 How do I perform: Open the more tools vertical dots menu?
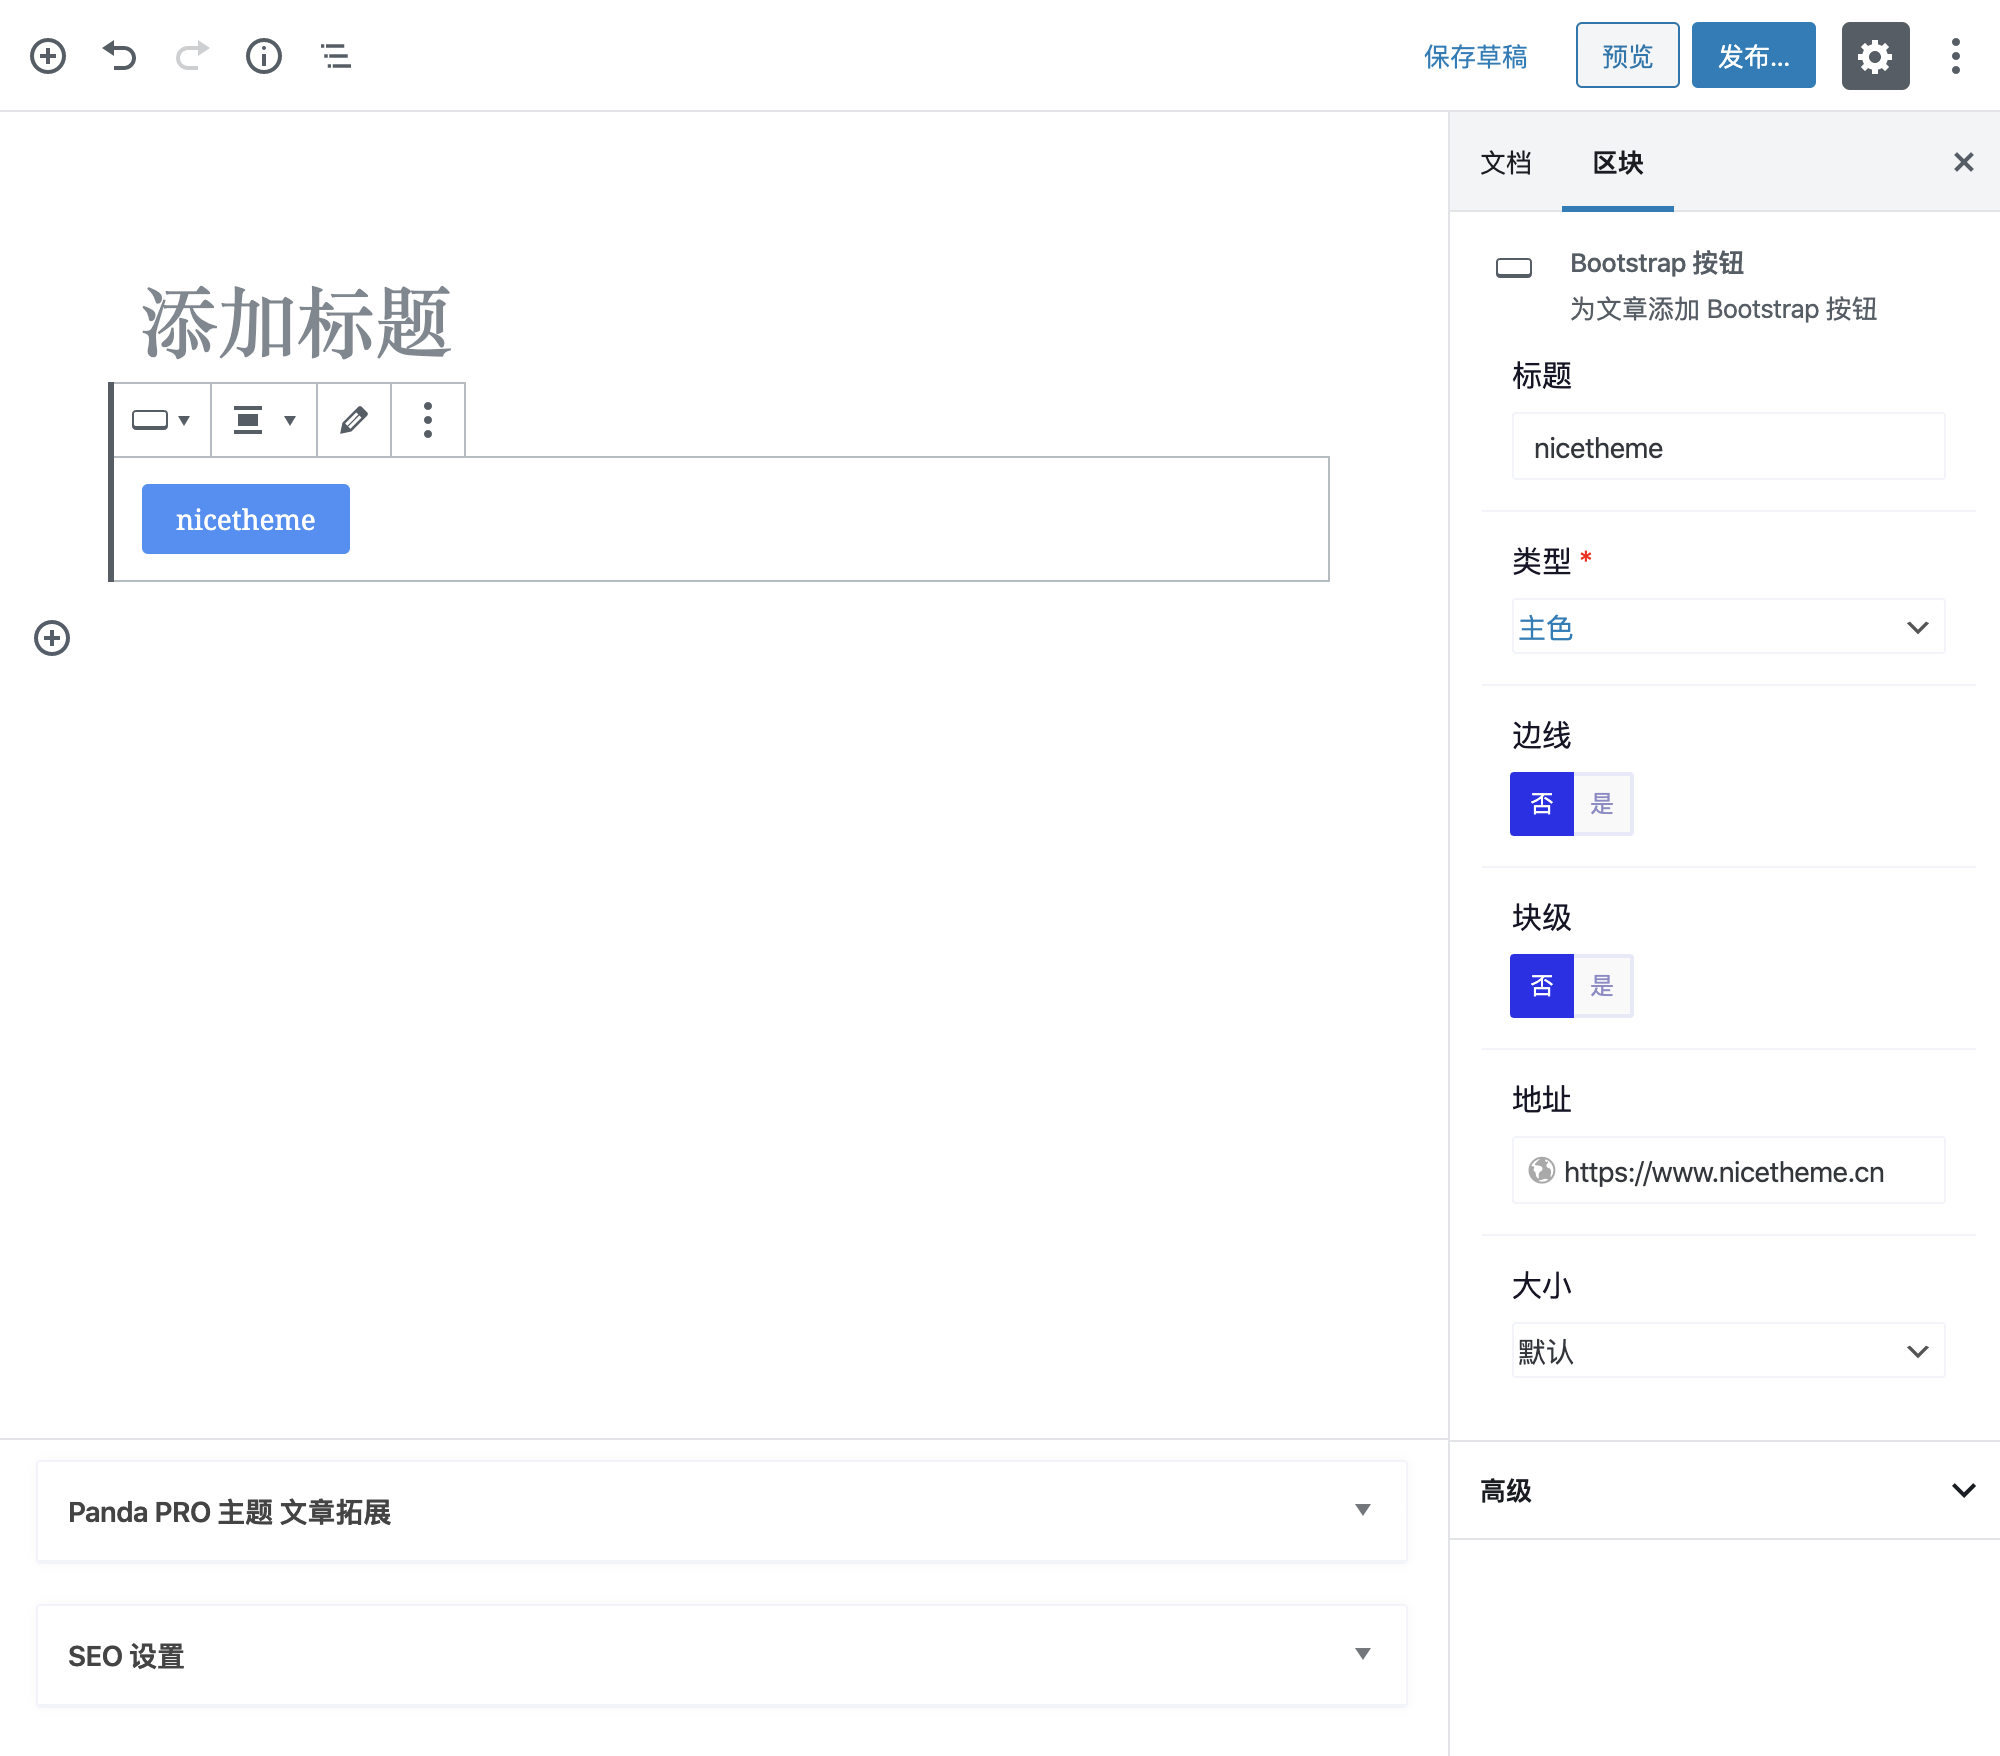(x=1955, y=56)
